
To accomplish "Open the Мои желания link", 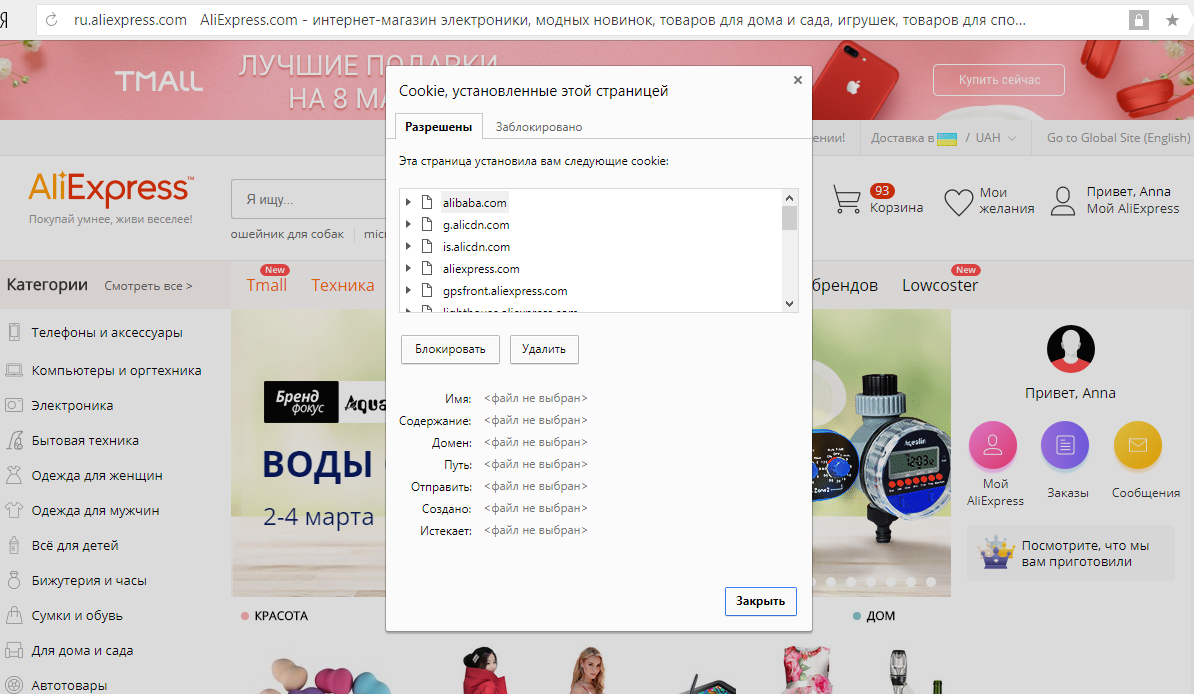I will [x=1006, y=200].
